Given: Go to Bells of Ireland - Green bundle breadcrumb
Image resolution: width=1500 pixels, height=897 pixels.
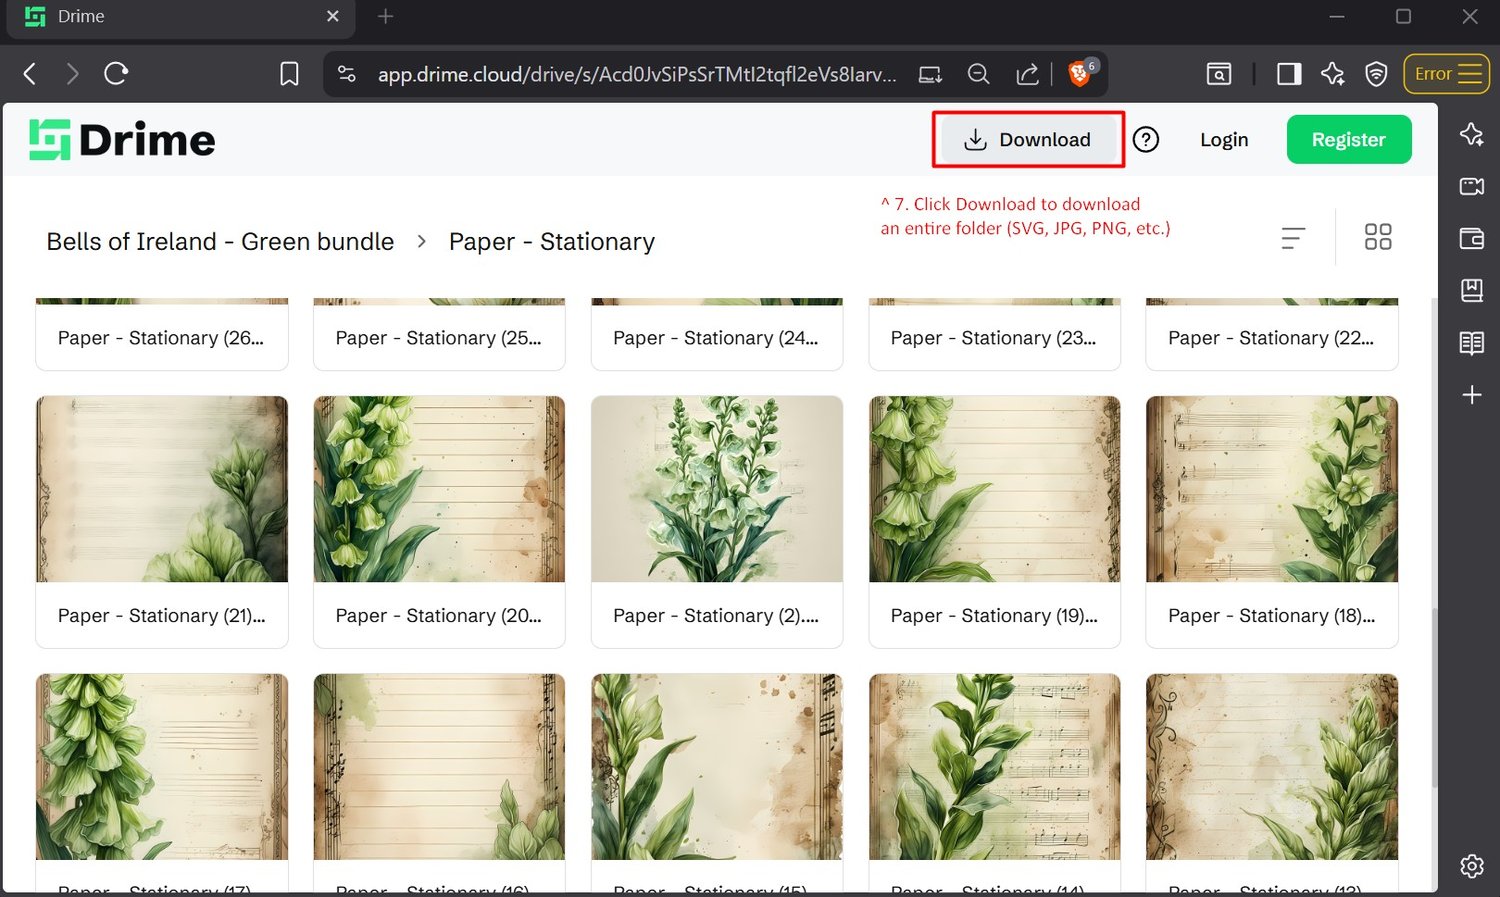Looking at the screenshot, I should pos(220,242).
